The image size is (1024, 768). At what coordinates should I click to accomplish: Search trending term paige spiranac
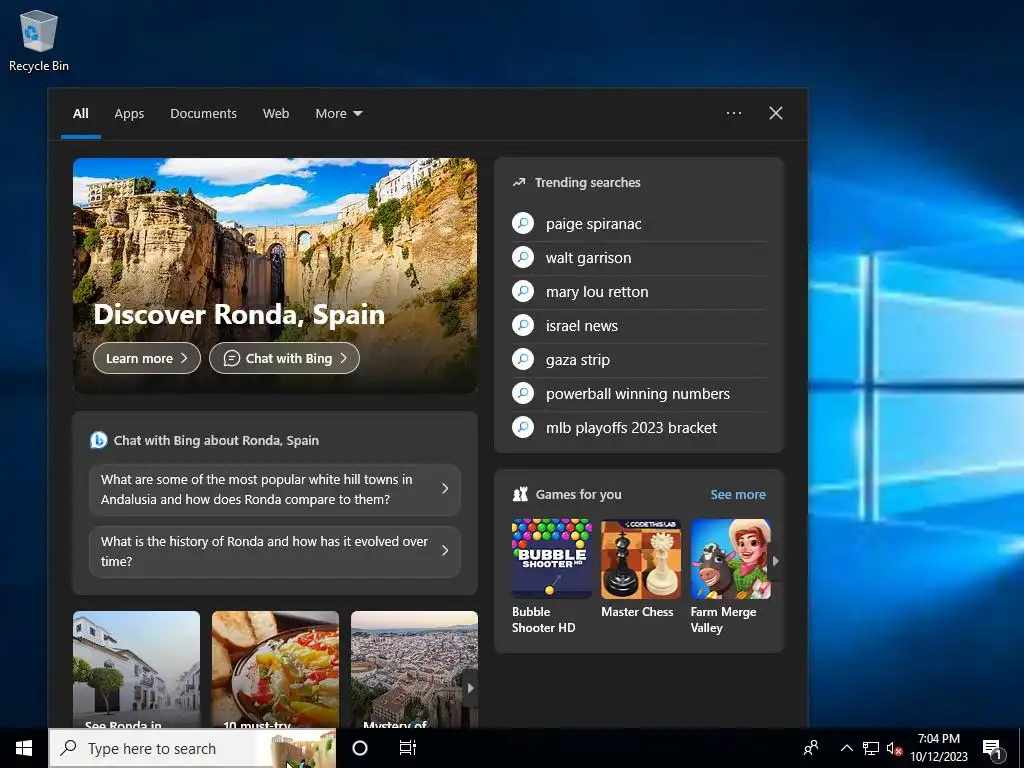[x=594, y=224]
